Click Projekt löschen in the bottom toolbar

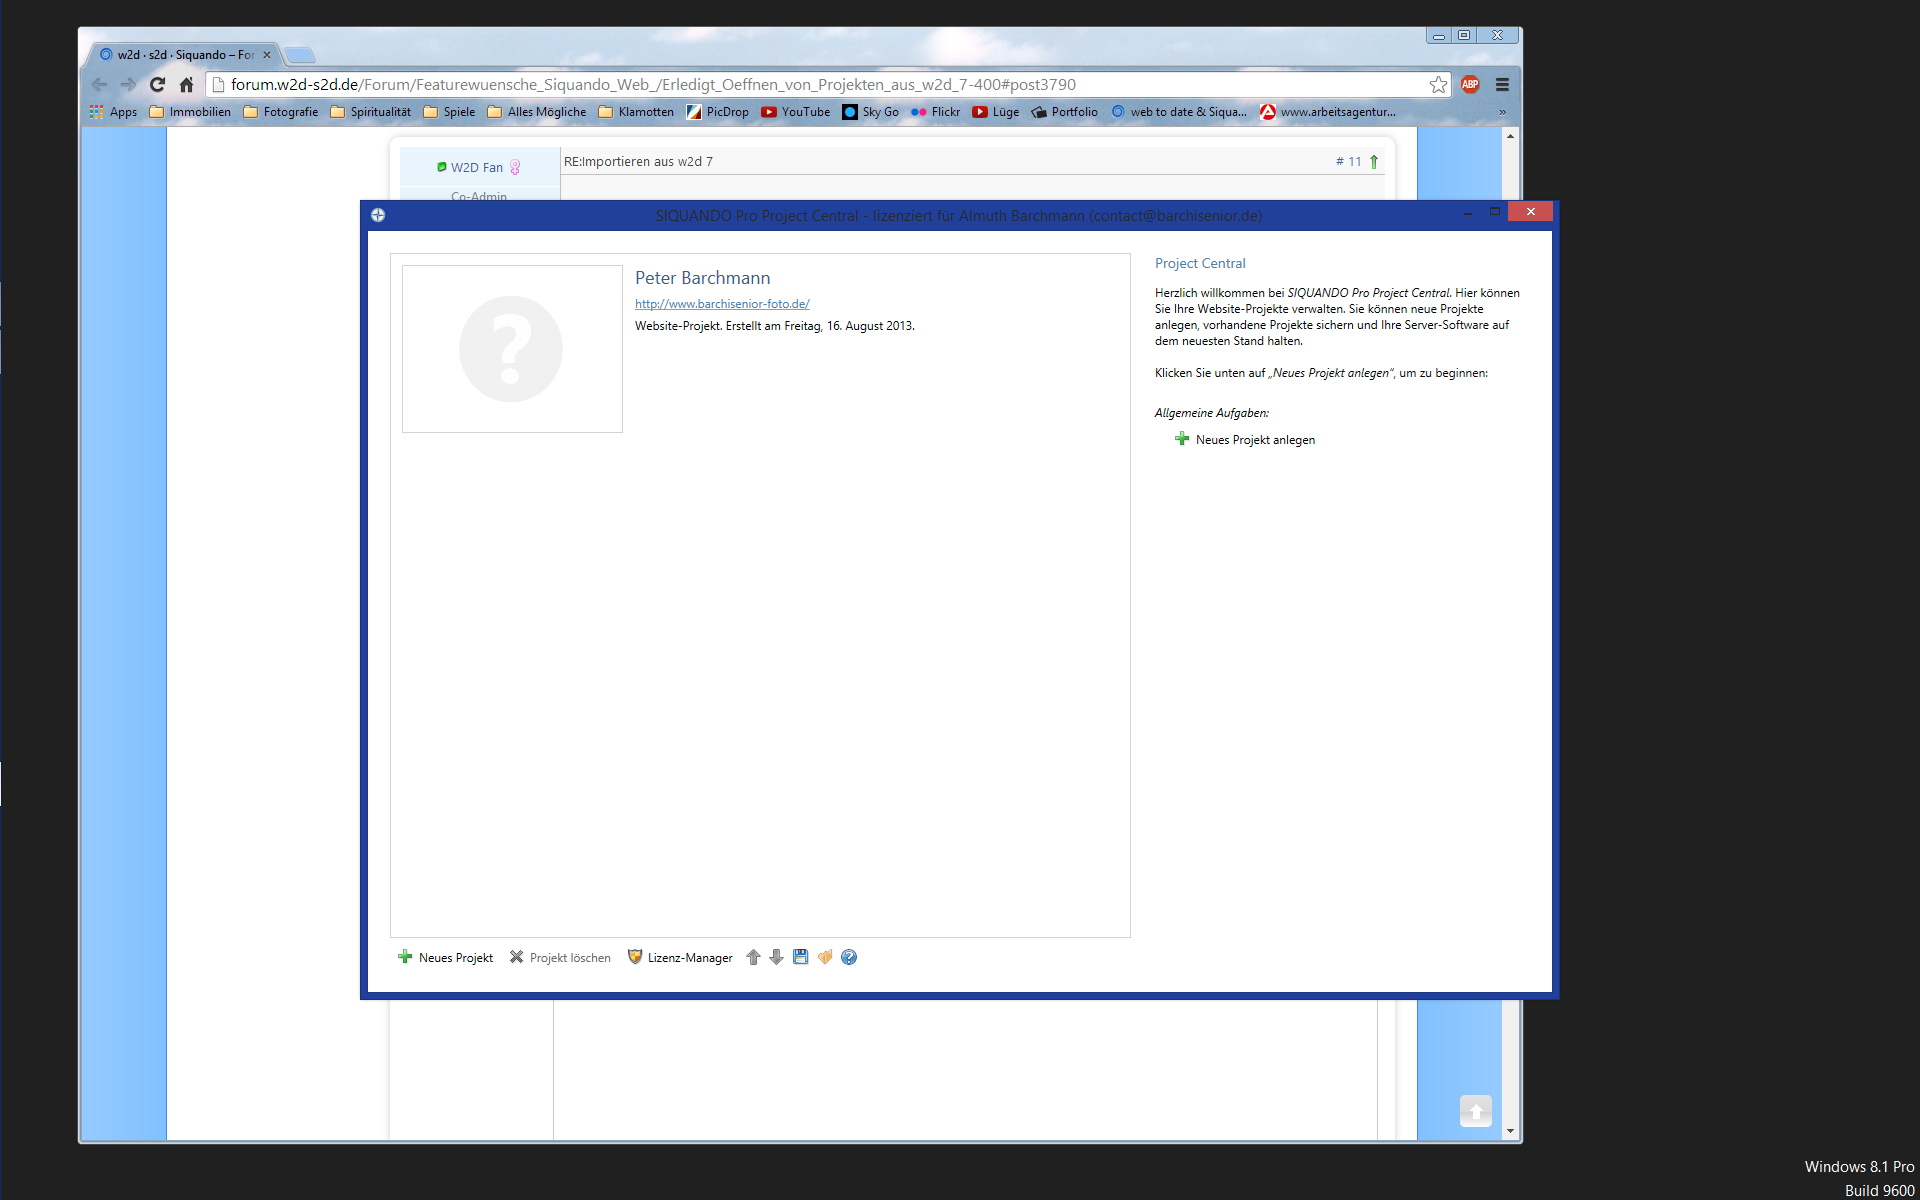560,957
